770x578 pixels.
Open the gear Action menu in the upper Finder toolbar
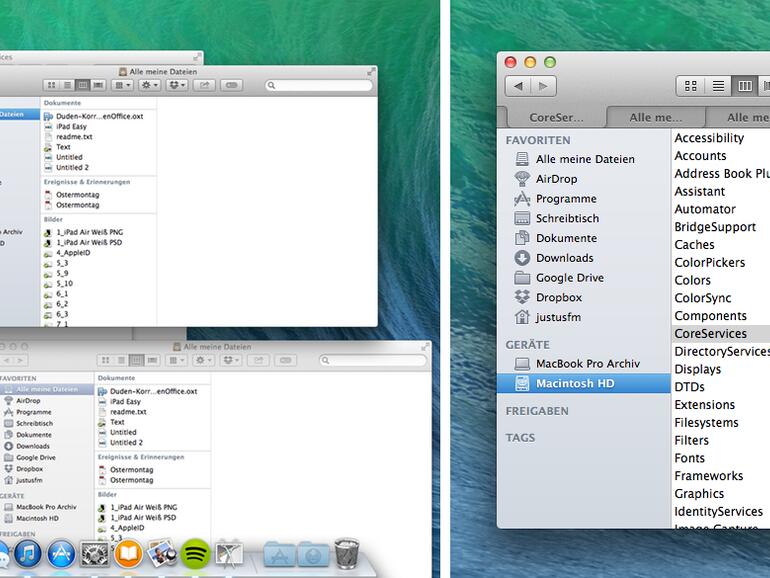click(150, 85)
